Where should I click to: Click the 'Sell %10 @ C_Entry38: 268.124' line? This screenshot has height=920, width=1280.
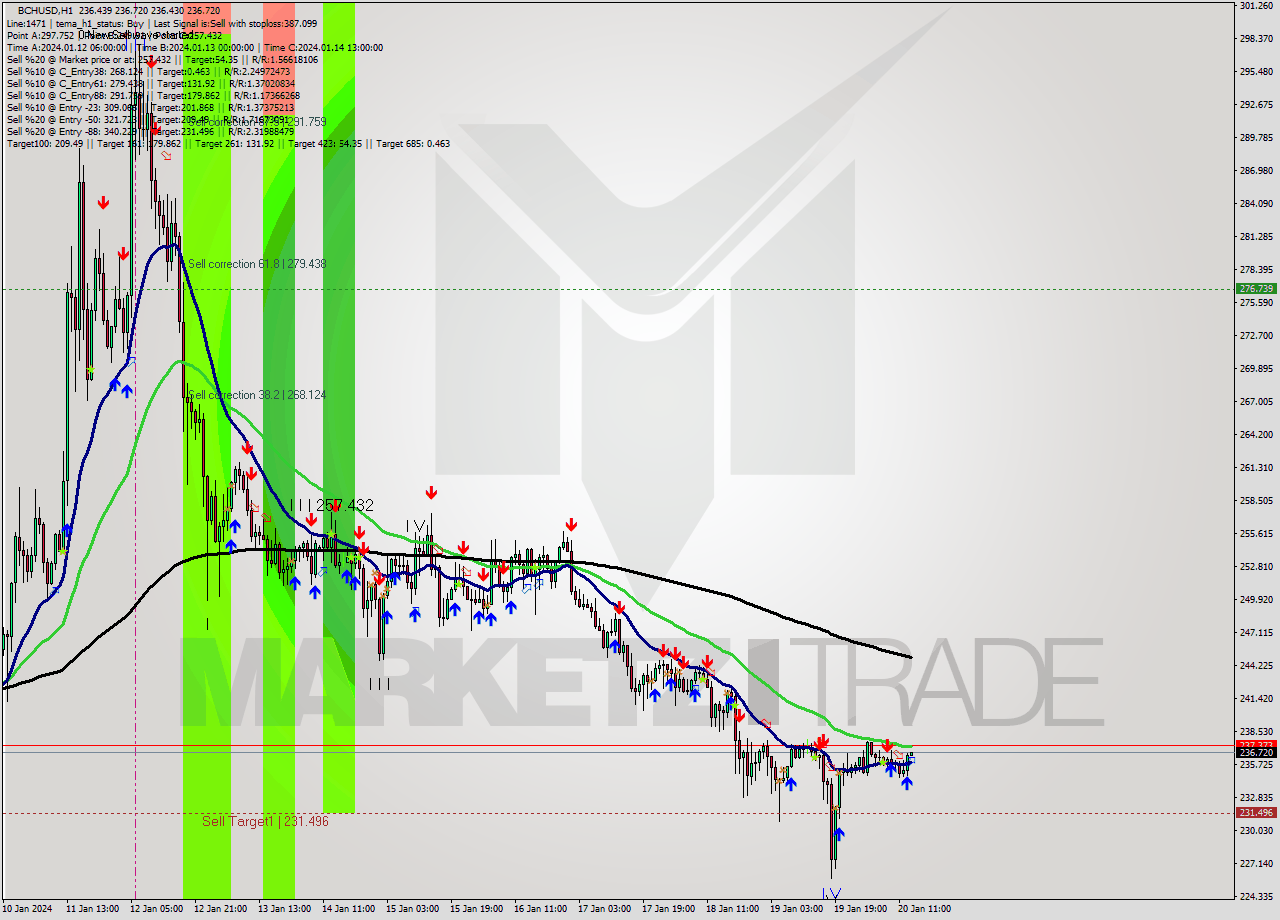coord(148,71)
